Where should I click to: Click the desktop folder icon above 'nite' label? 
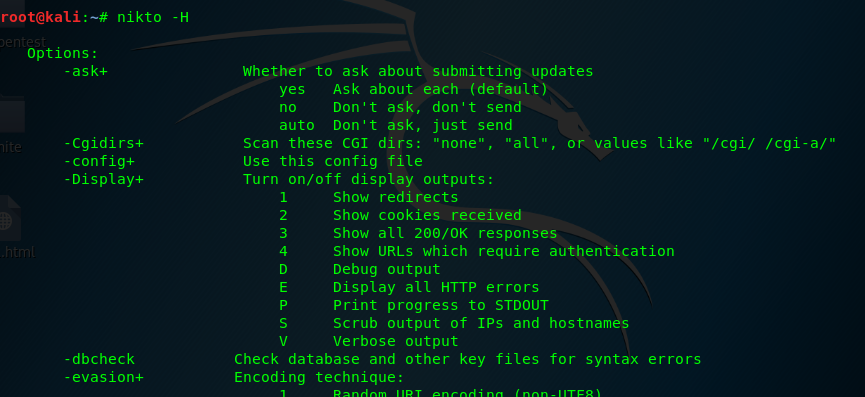pos(12,114)
